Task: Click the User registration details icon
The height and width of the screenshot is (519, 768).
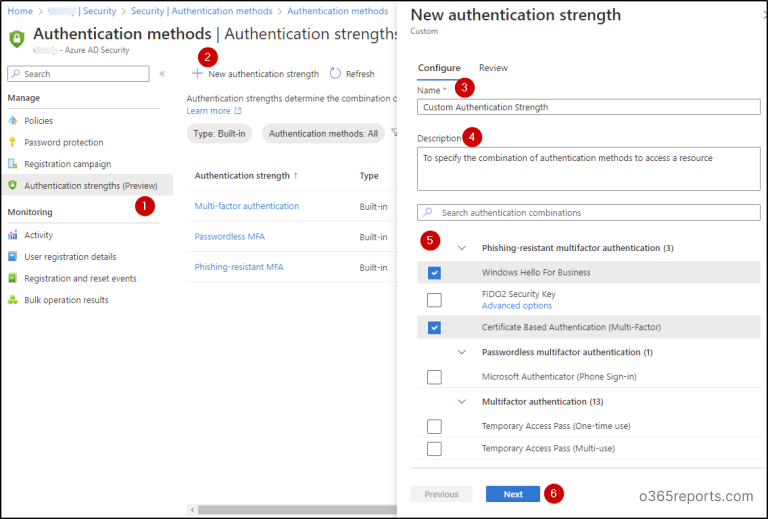Action: pos(13,257)
